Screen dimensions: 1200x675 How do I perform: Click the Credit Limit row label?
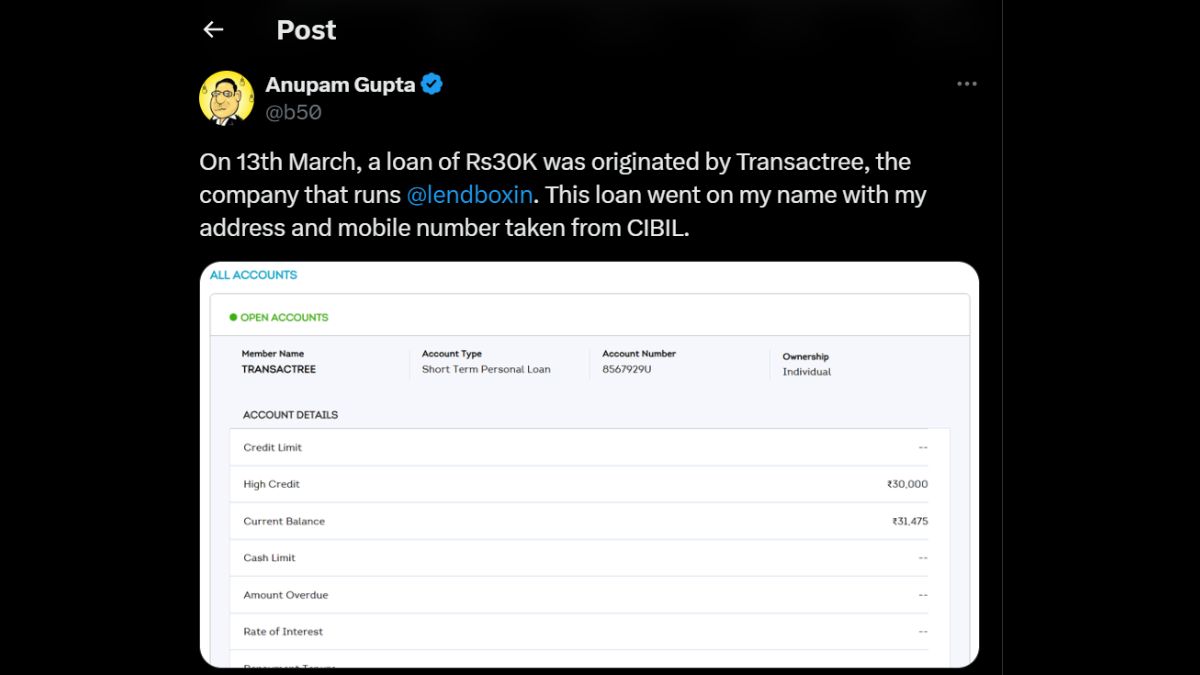272,447
